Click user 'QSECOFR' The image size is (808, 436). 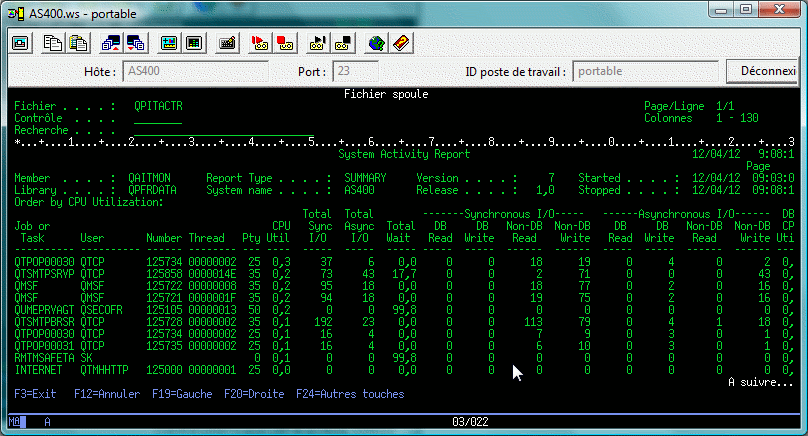102,310
